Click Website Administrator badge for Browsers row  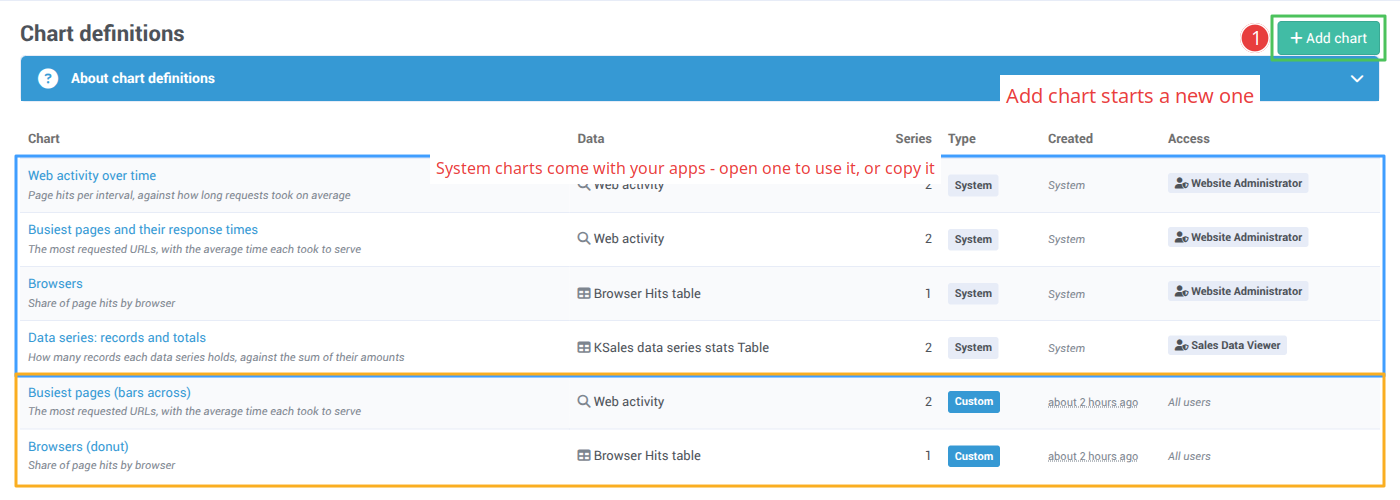pos(1238,291)
